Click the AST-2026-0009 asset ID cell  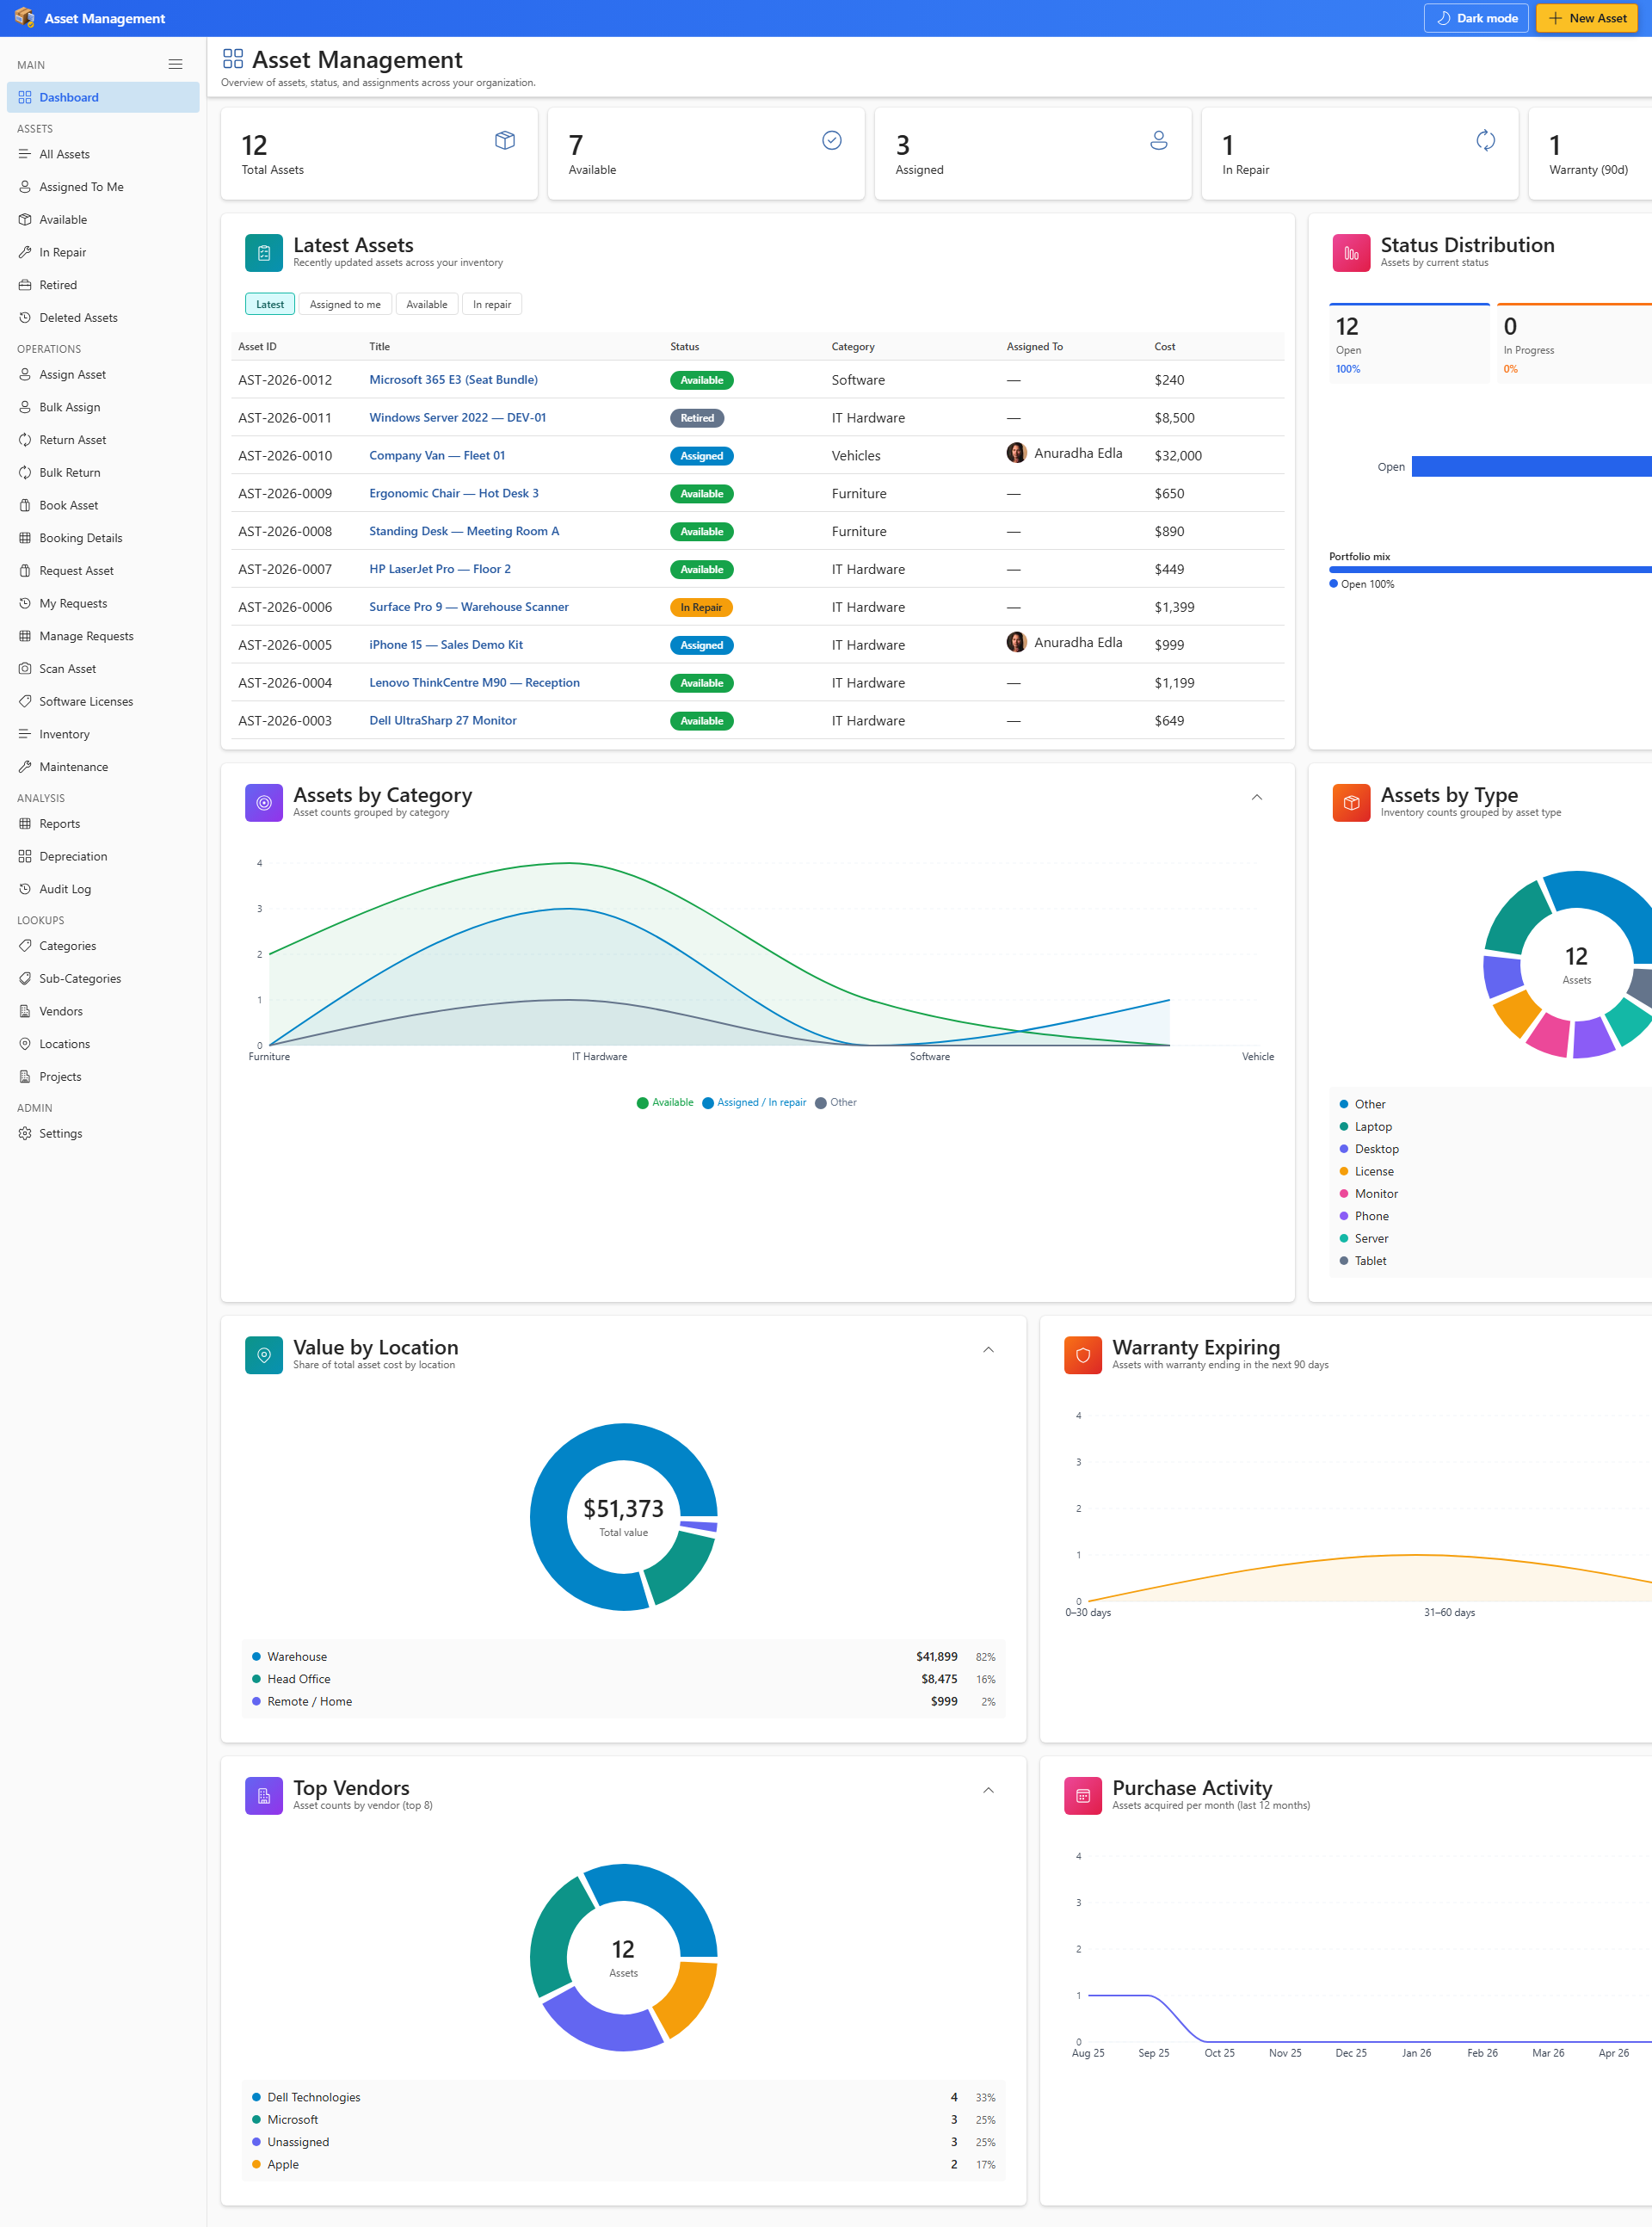pos(285,493)
